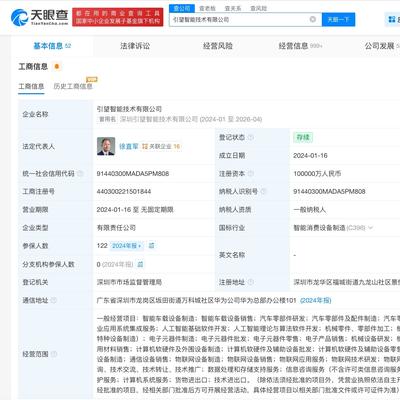Switch to the 历史工商信息 sub-tab
This screenshot has width=400, height=400.
tap(73, 86)
